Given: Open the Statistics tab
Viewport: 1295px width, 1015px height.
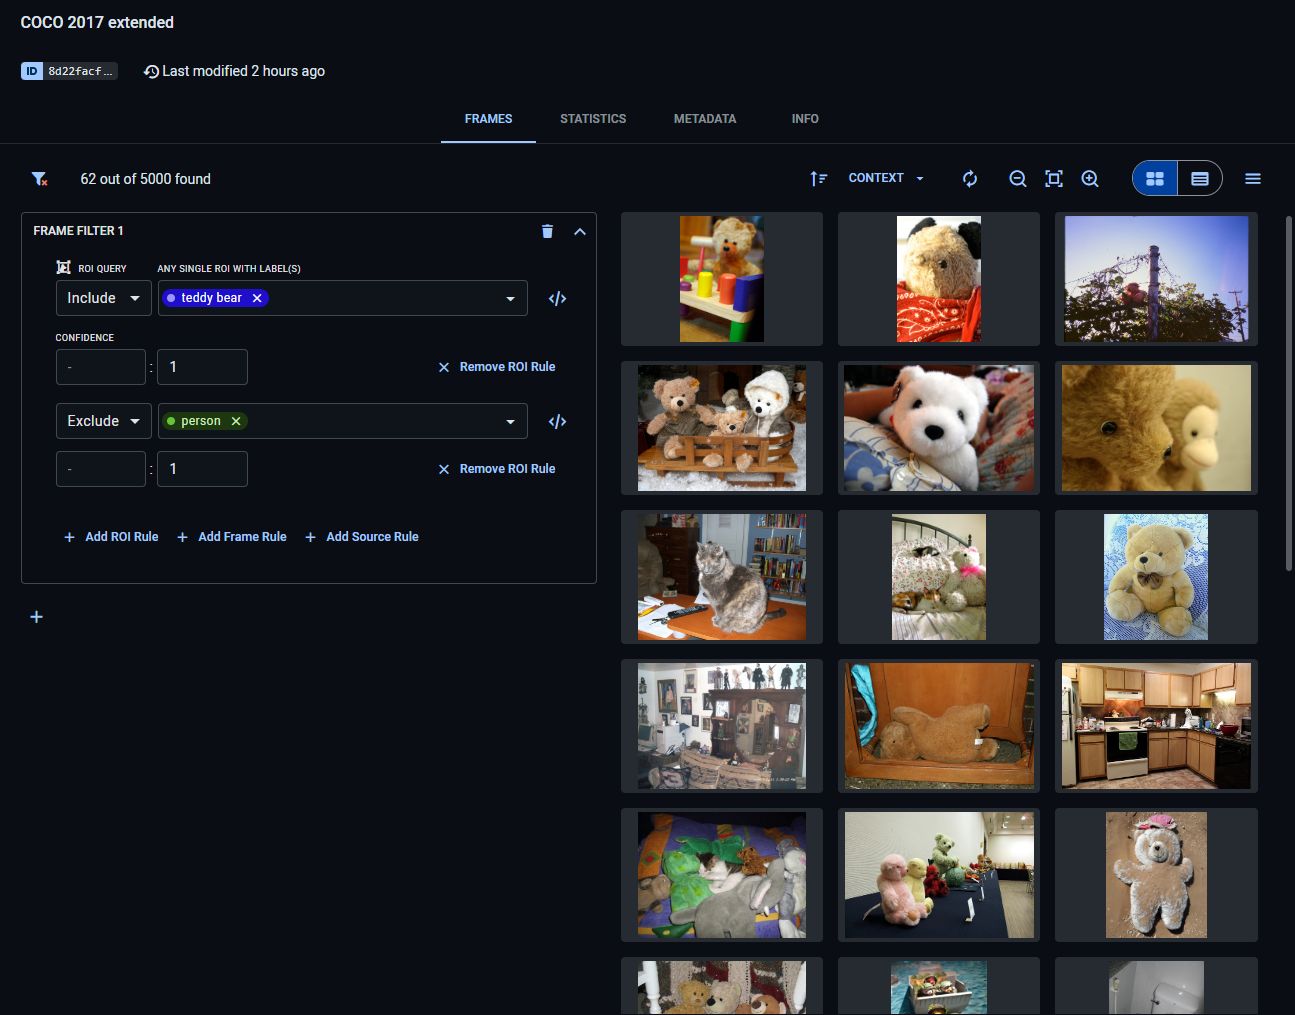Looking at the screenshot, I should tap(593, 119).
